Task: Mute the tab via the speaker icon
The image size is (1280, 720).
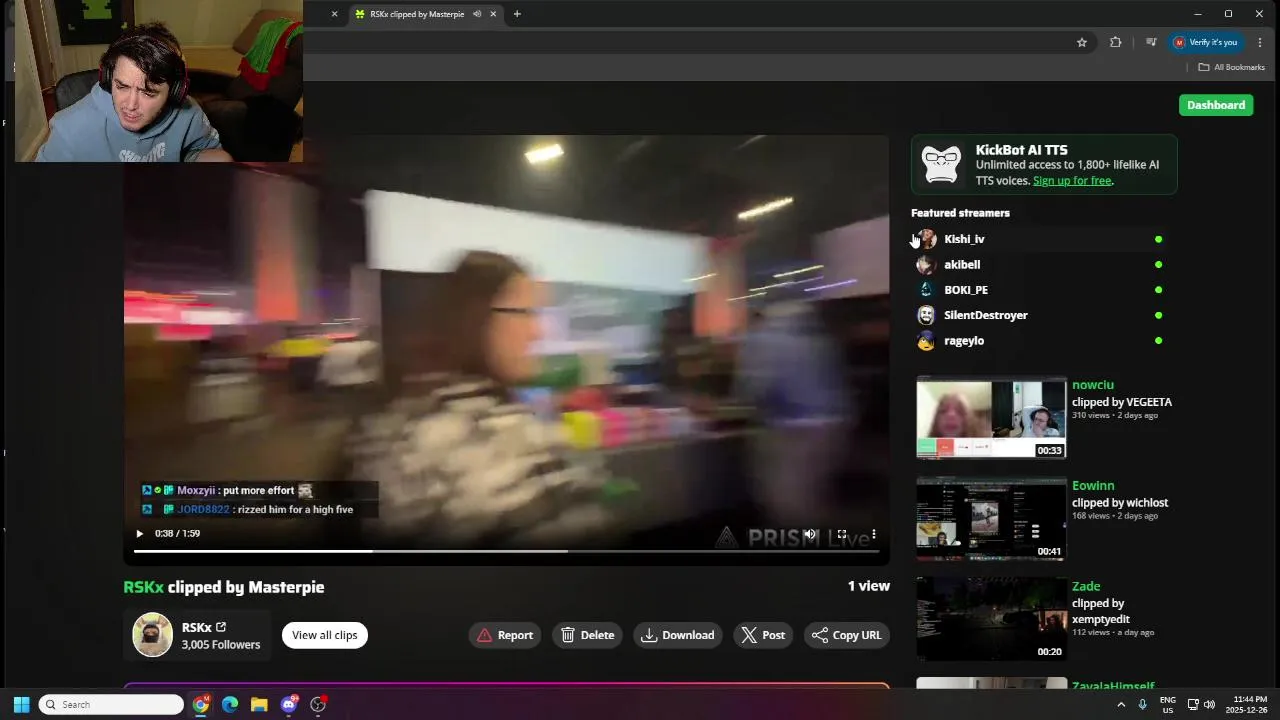Action: pos(477,14)
